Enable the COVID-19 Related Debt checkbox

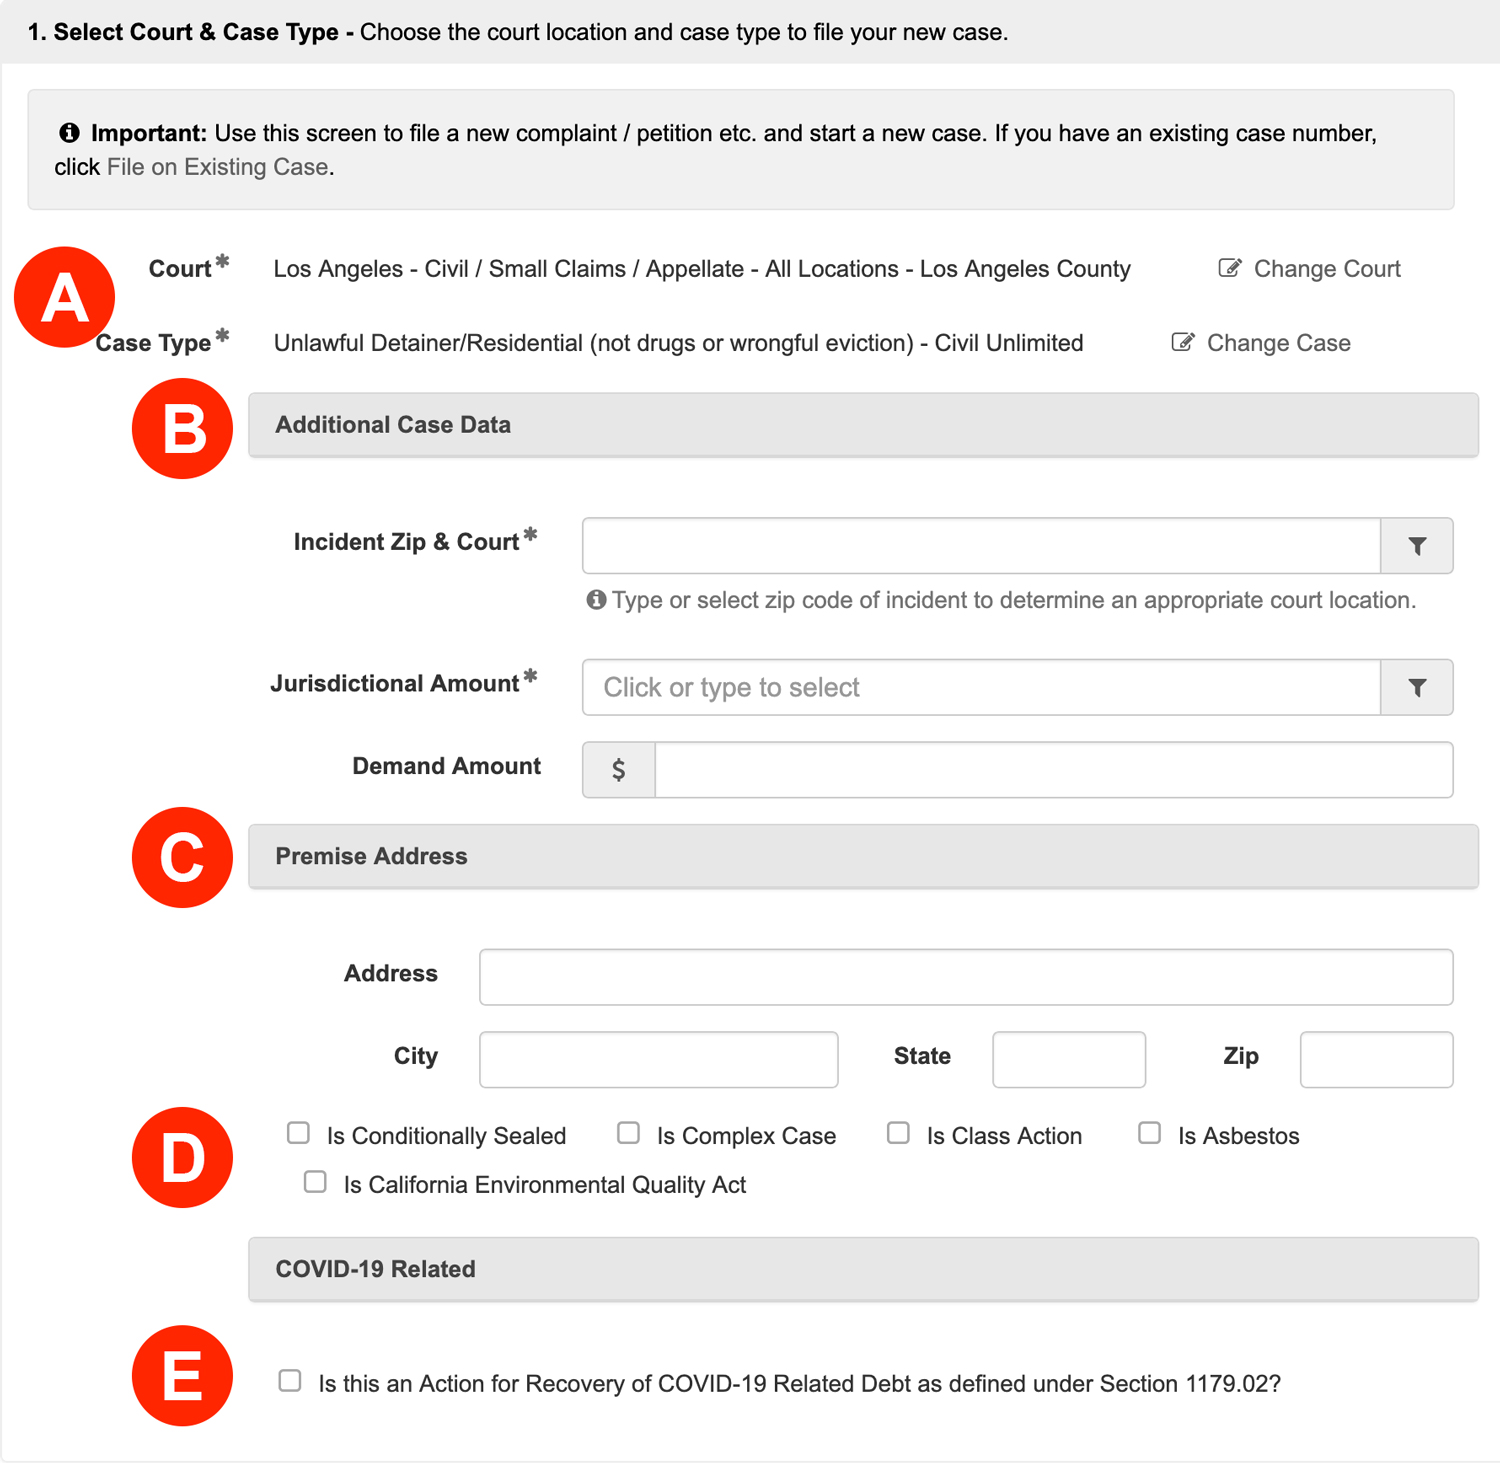pos(290,1381)
